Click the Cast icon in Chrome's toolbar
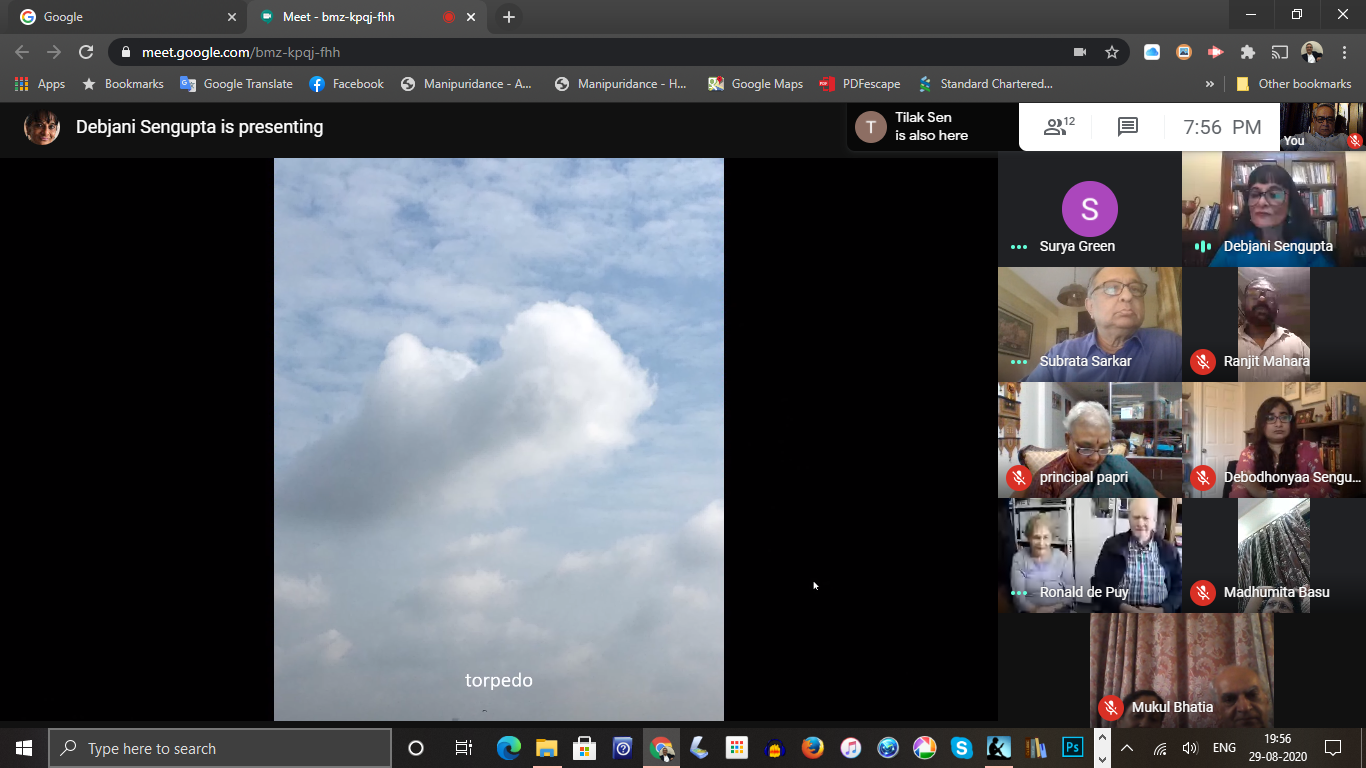This screenshot has height=768, width=1366. point(1279,52)
